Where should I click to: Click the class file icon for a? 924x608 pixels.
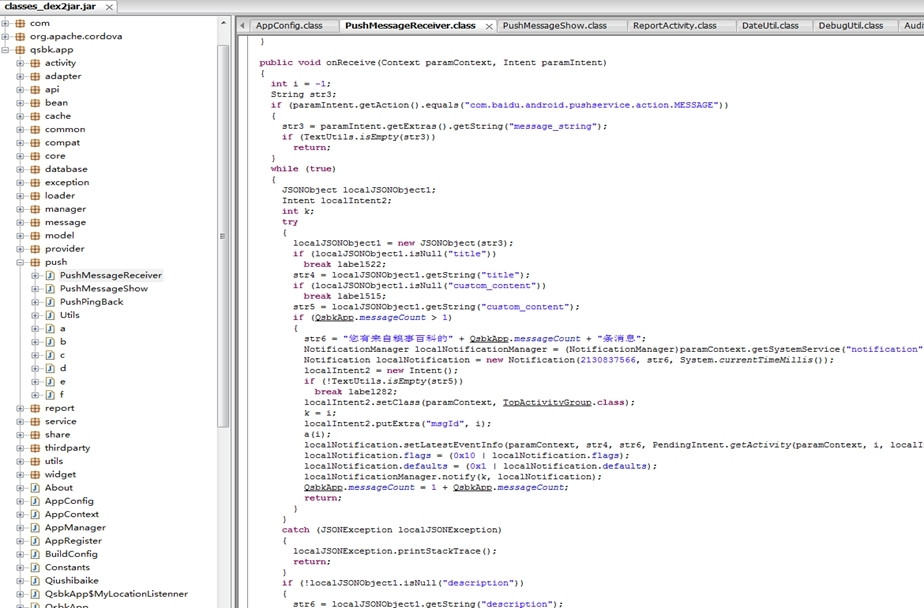pyautogui.click(x=50, y=329)
